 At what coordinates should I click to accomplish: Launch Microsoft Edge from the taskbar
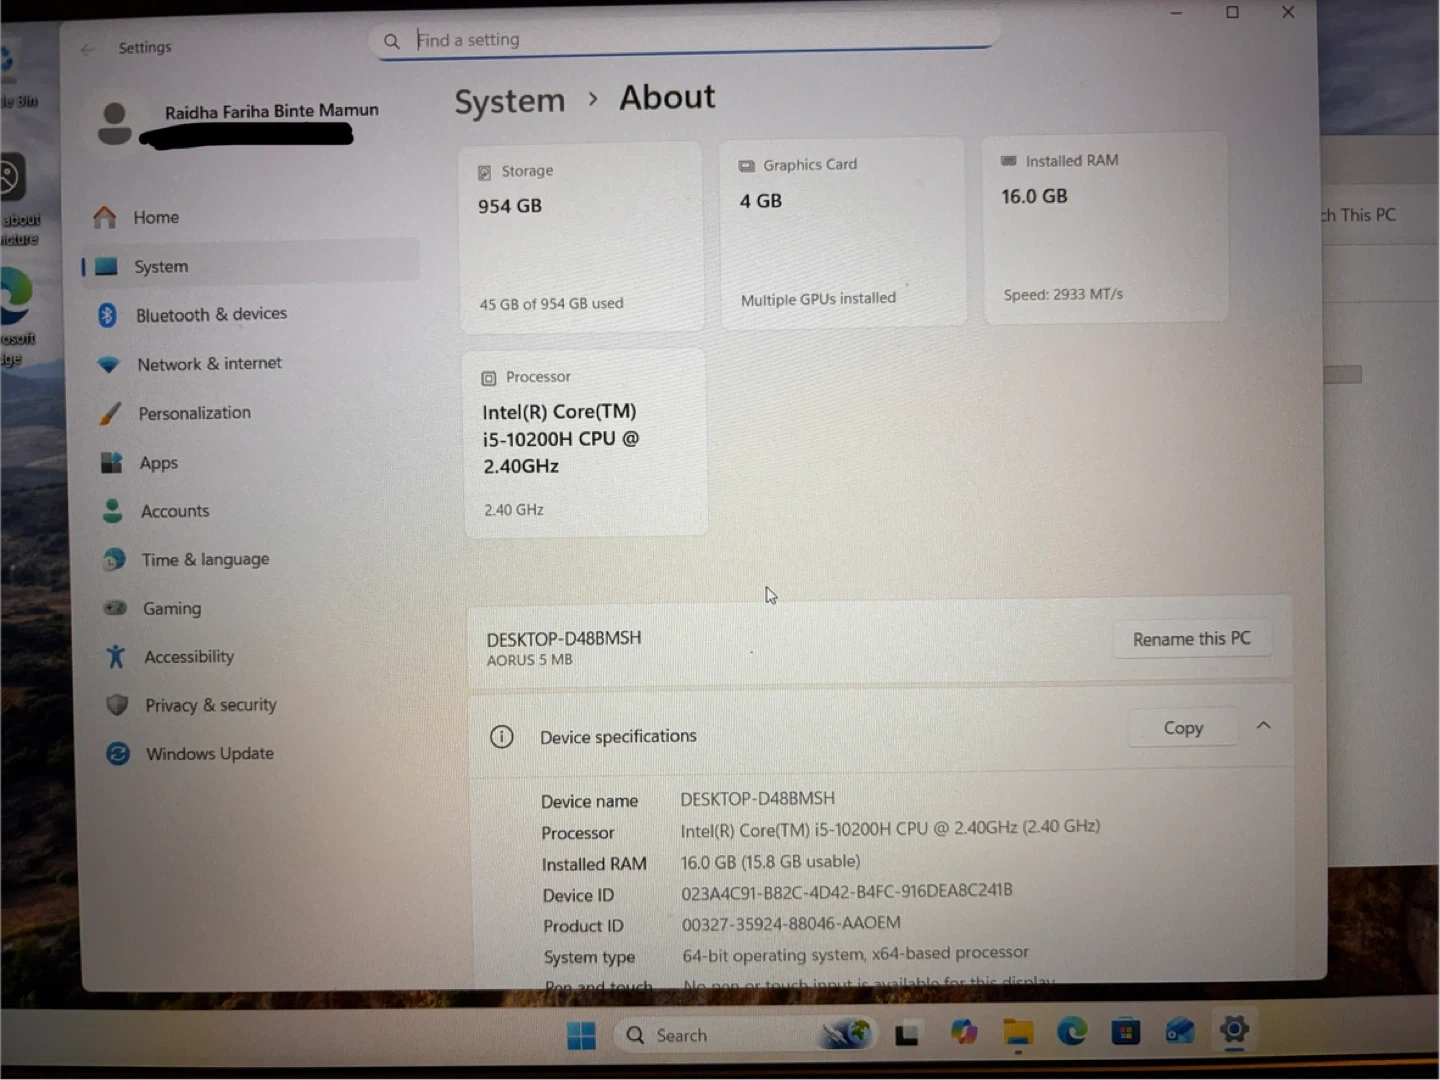[1072, 1032]
